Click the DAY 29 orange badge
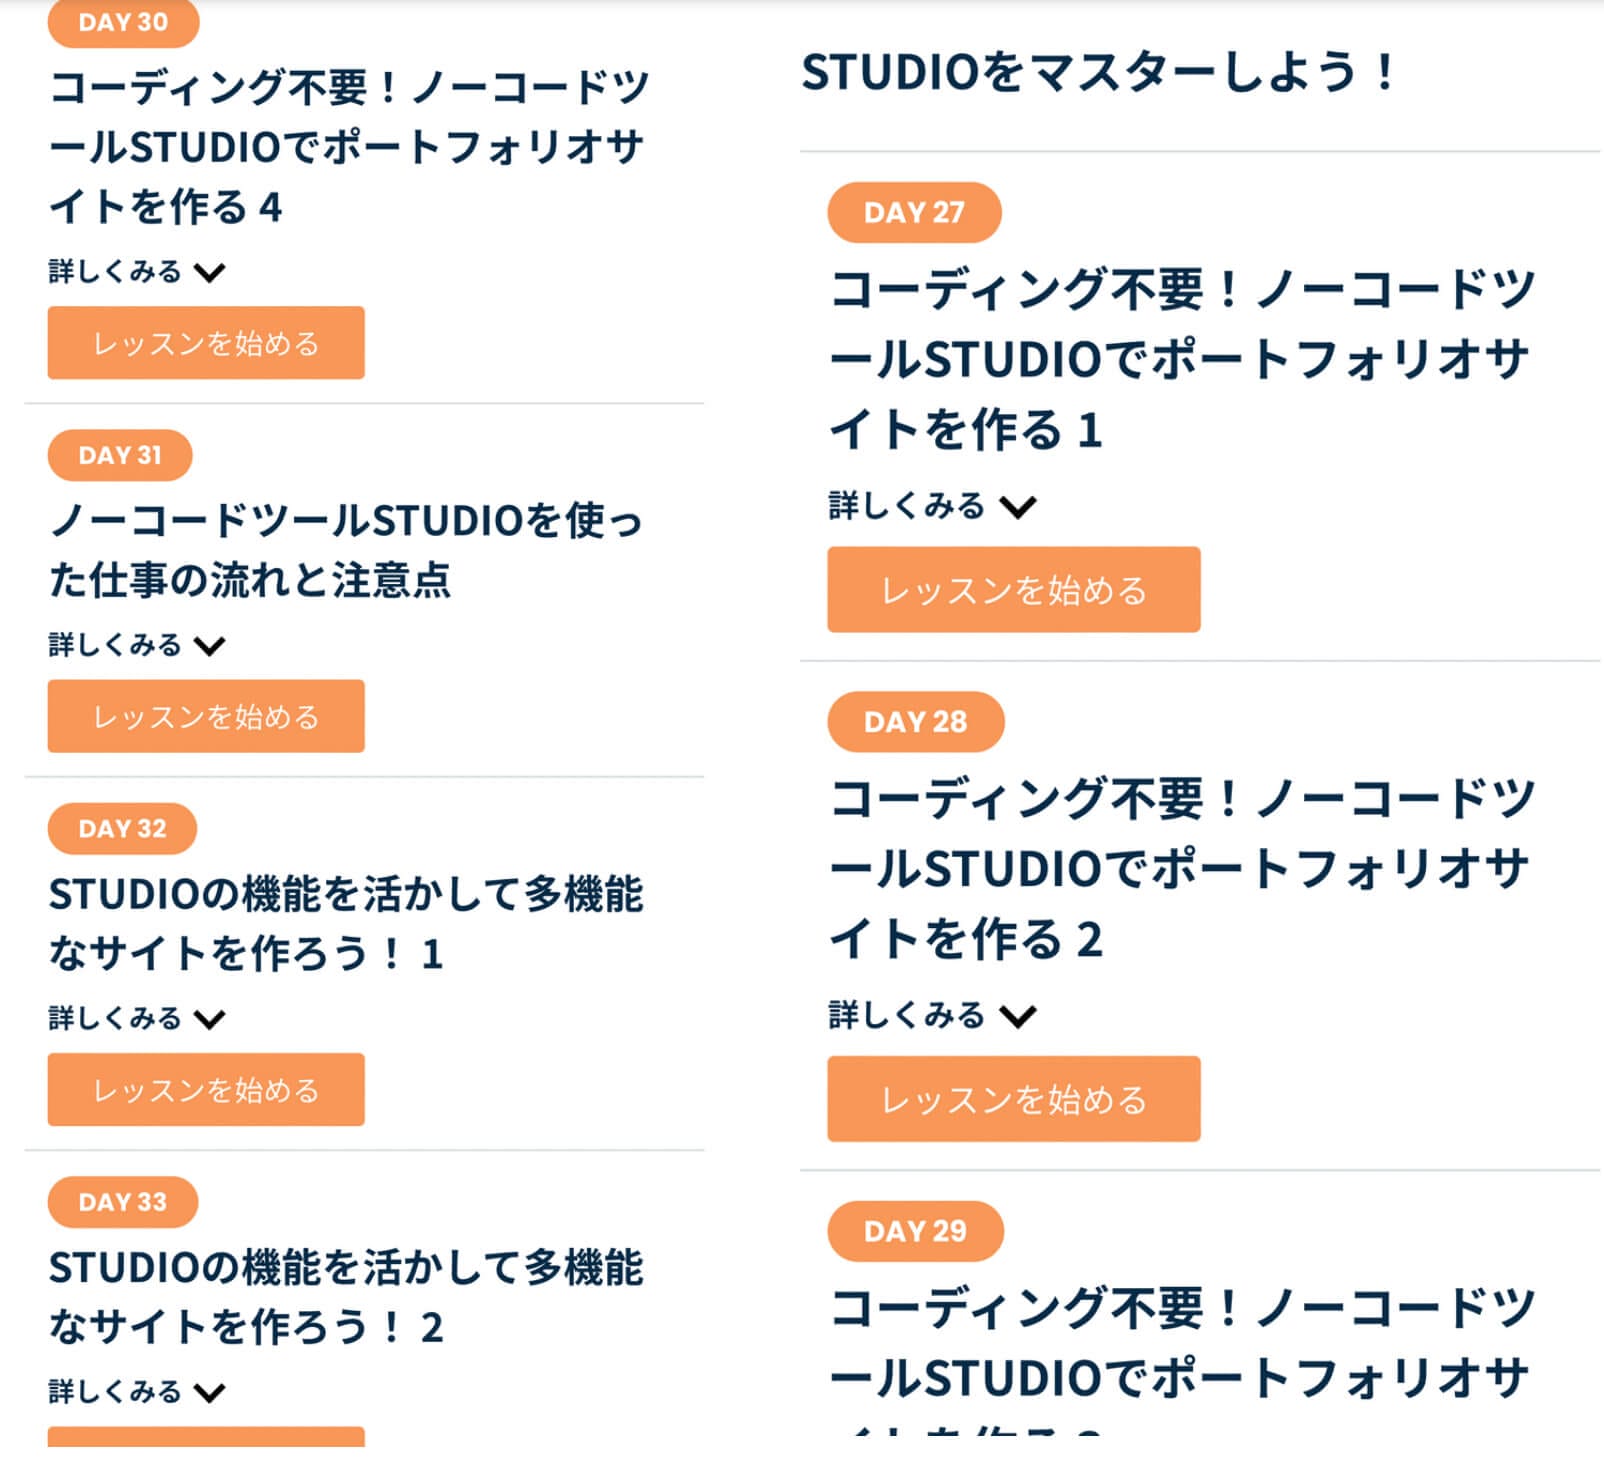This screenshot has width=1604, height=1460. pos(915,1230)
